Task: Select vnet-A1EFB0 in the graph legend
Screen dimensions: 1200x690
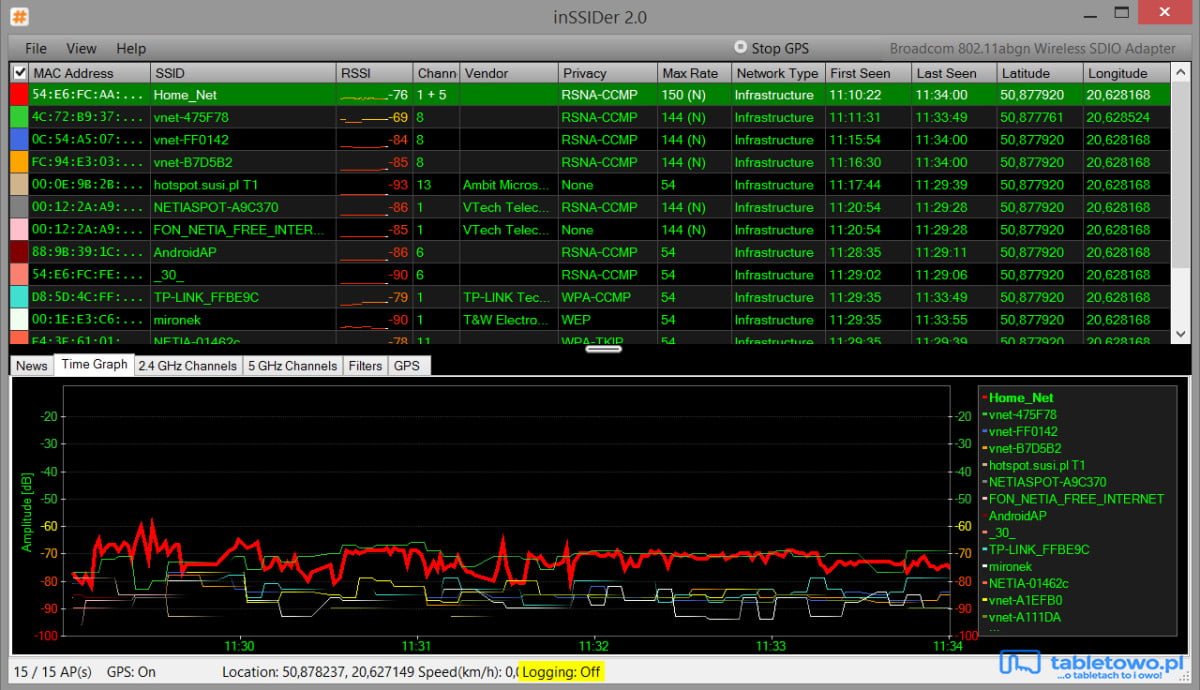Action: pyautogui.click(x=1025, y=601)
